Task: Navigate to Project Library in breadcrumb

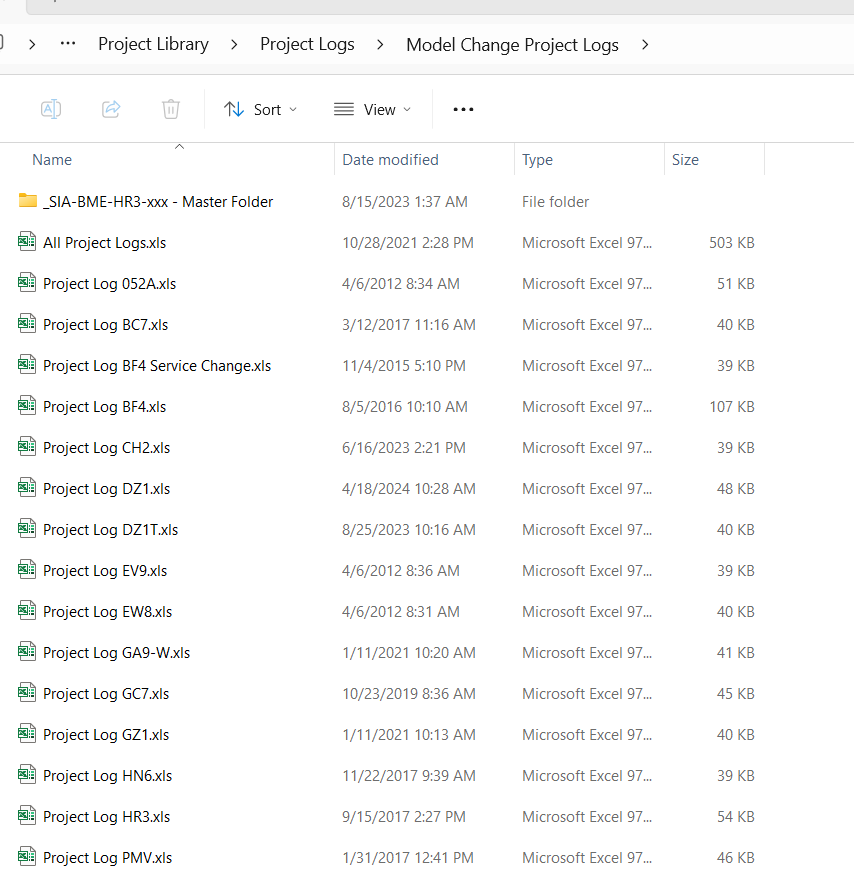Action: pyautogui.click(x=153, y=44)
